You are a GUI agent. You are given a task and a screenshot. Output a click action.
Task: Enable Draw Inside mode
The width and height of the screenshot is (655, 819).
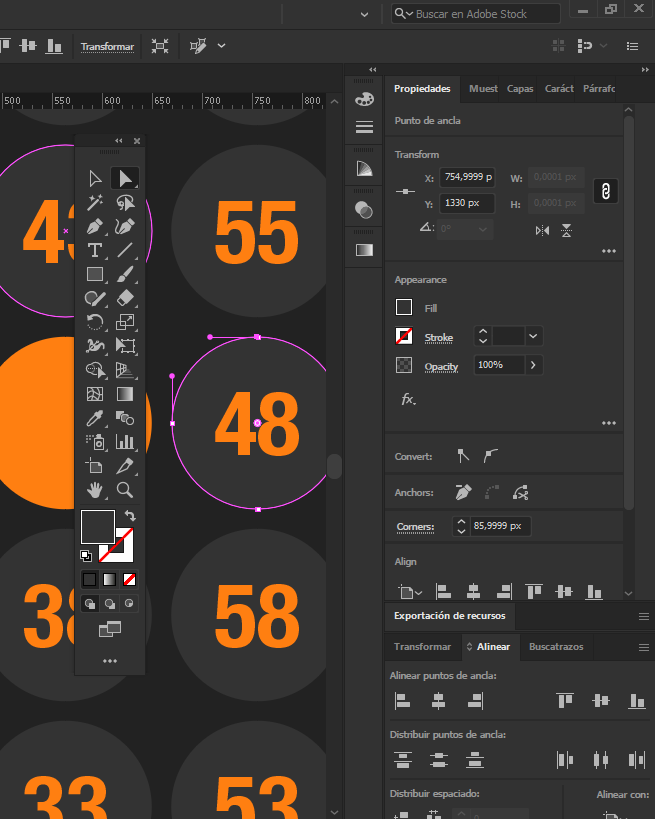pyautogui.click(x=129, y=604)
